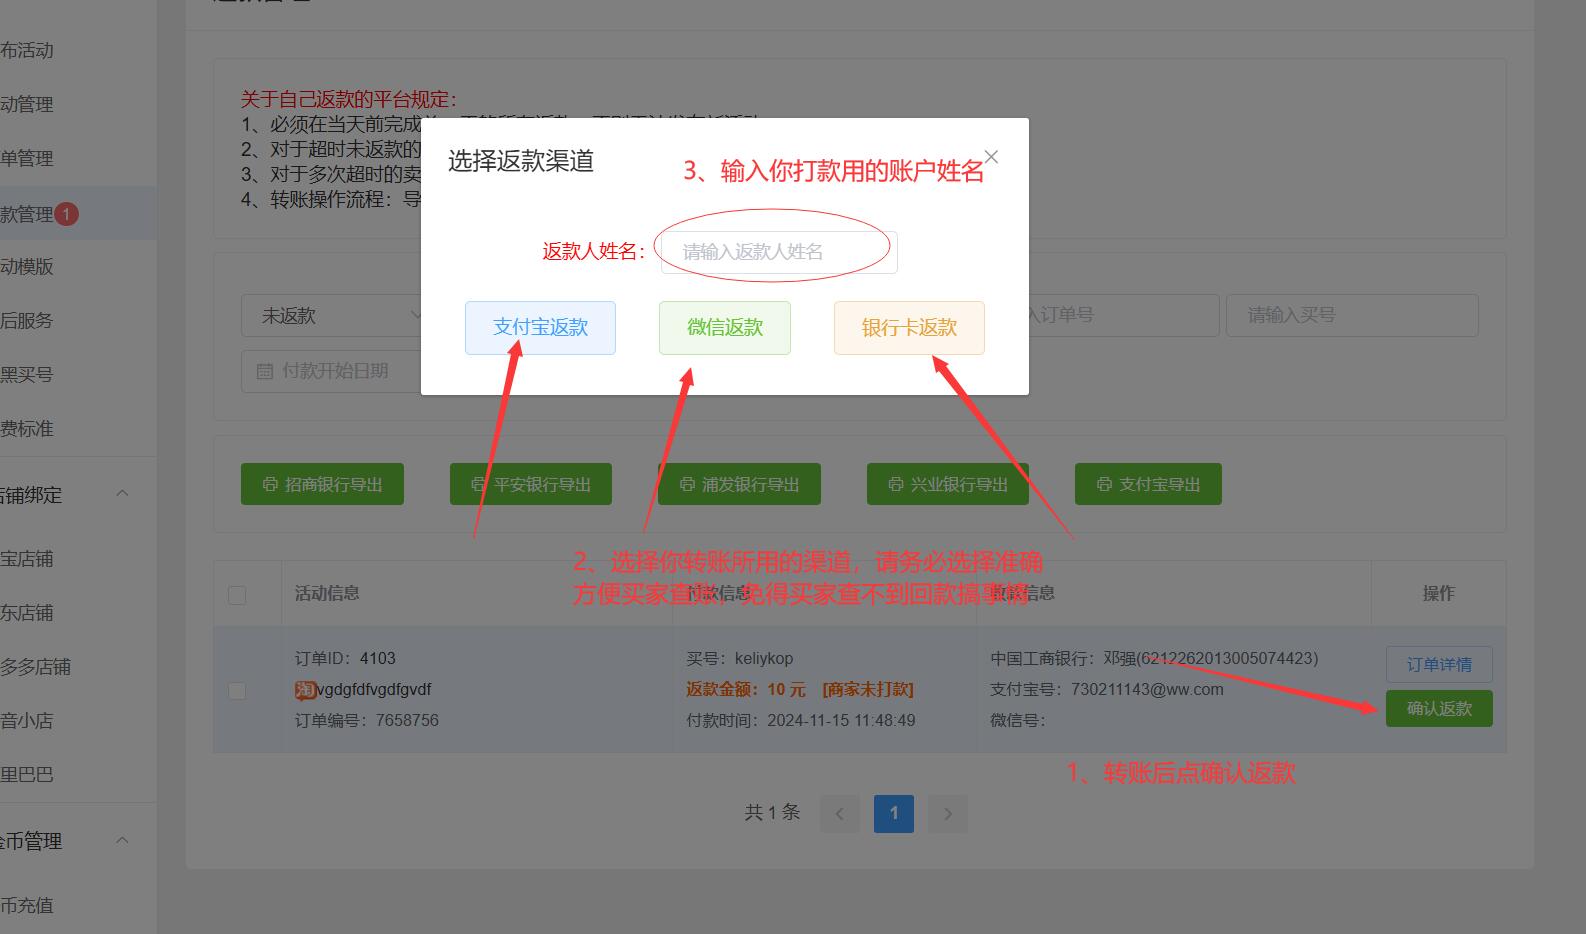Open the 未返款 status dropdown
1586x934 pixels.
[335, 316]
